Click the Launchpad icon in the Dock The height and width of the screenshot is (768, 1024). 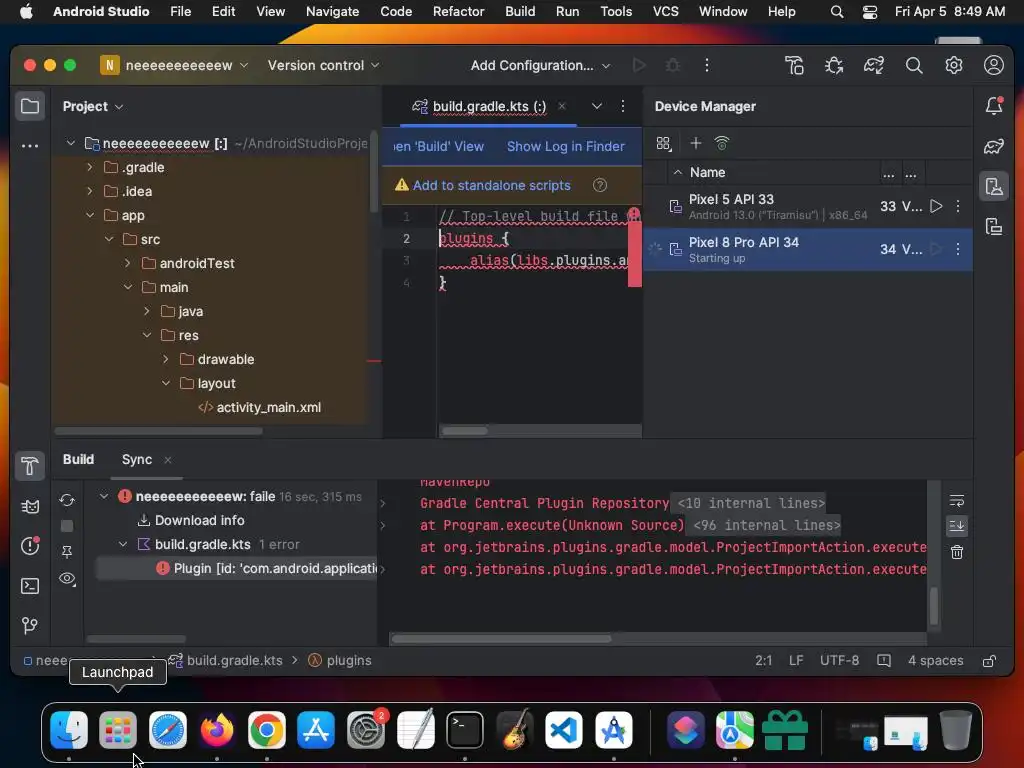118,729
